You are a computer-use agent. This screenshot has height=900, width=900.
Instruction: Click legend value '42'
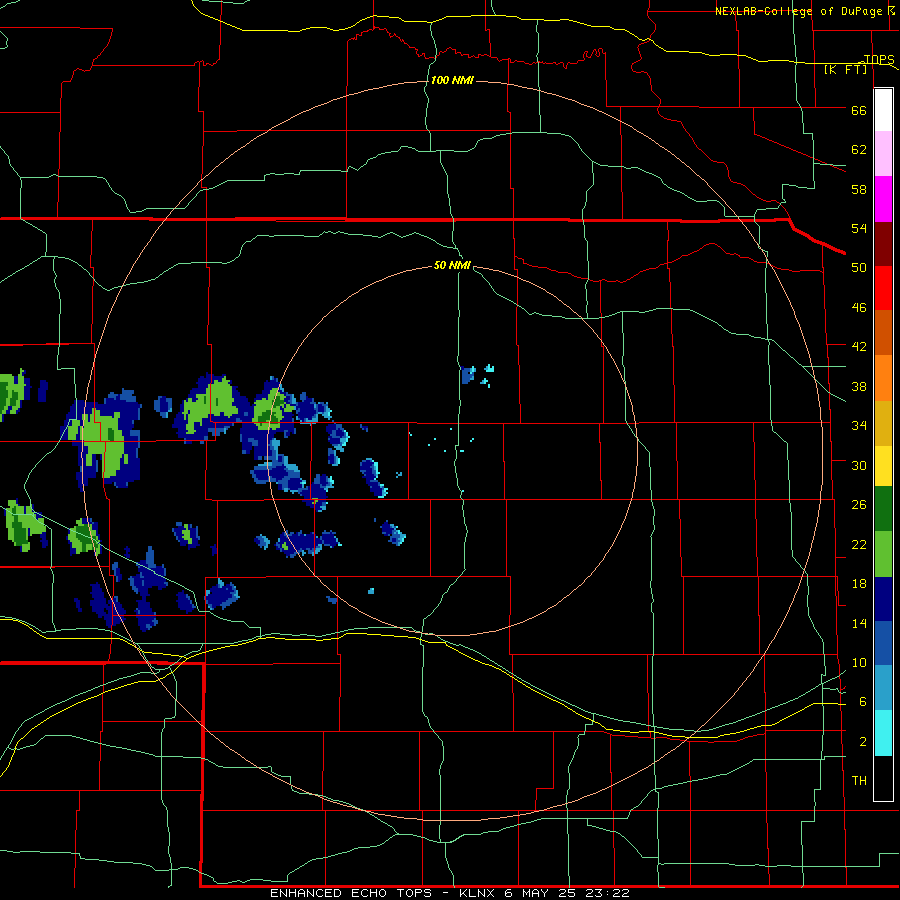(x=859, y=347)
